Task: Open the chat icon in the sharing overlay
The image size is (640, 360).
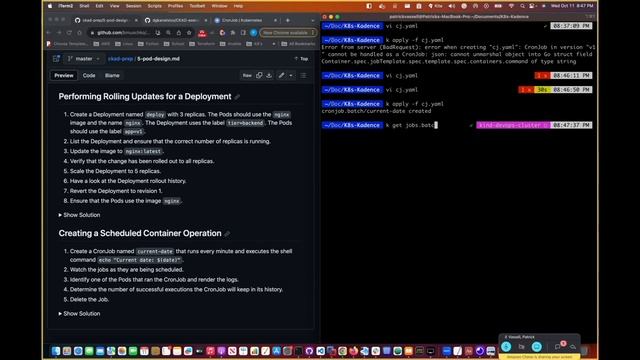Action: click(x=558, y=346)
